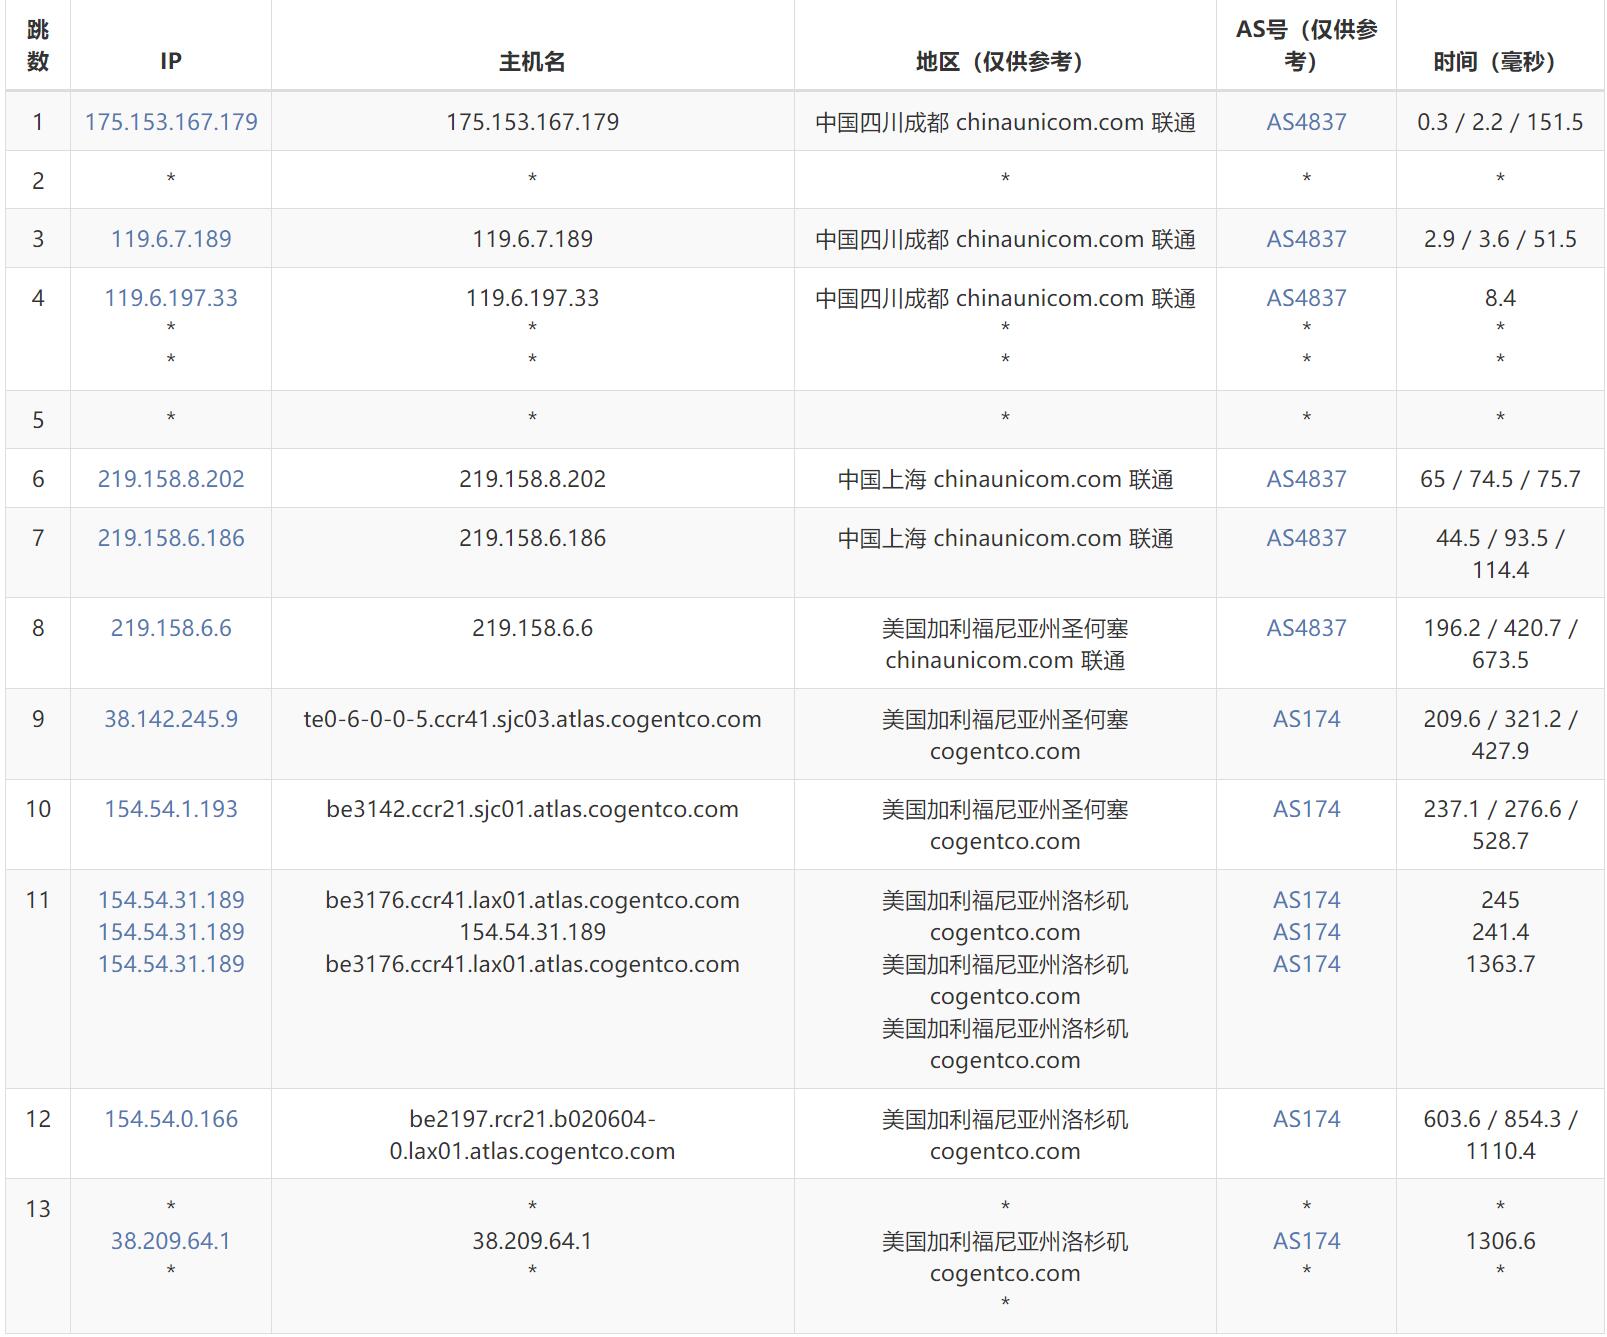Open IP link 154.54.1.193
The width and height of the screenshot is (1607, 1337).
coord(171,809)
